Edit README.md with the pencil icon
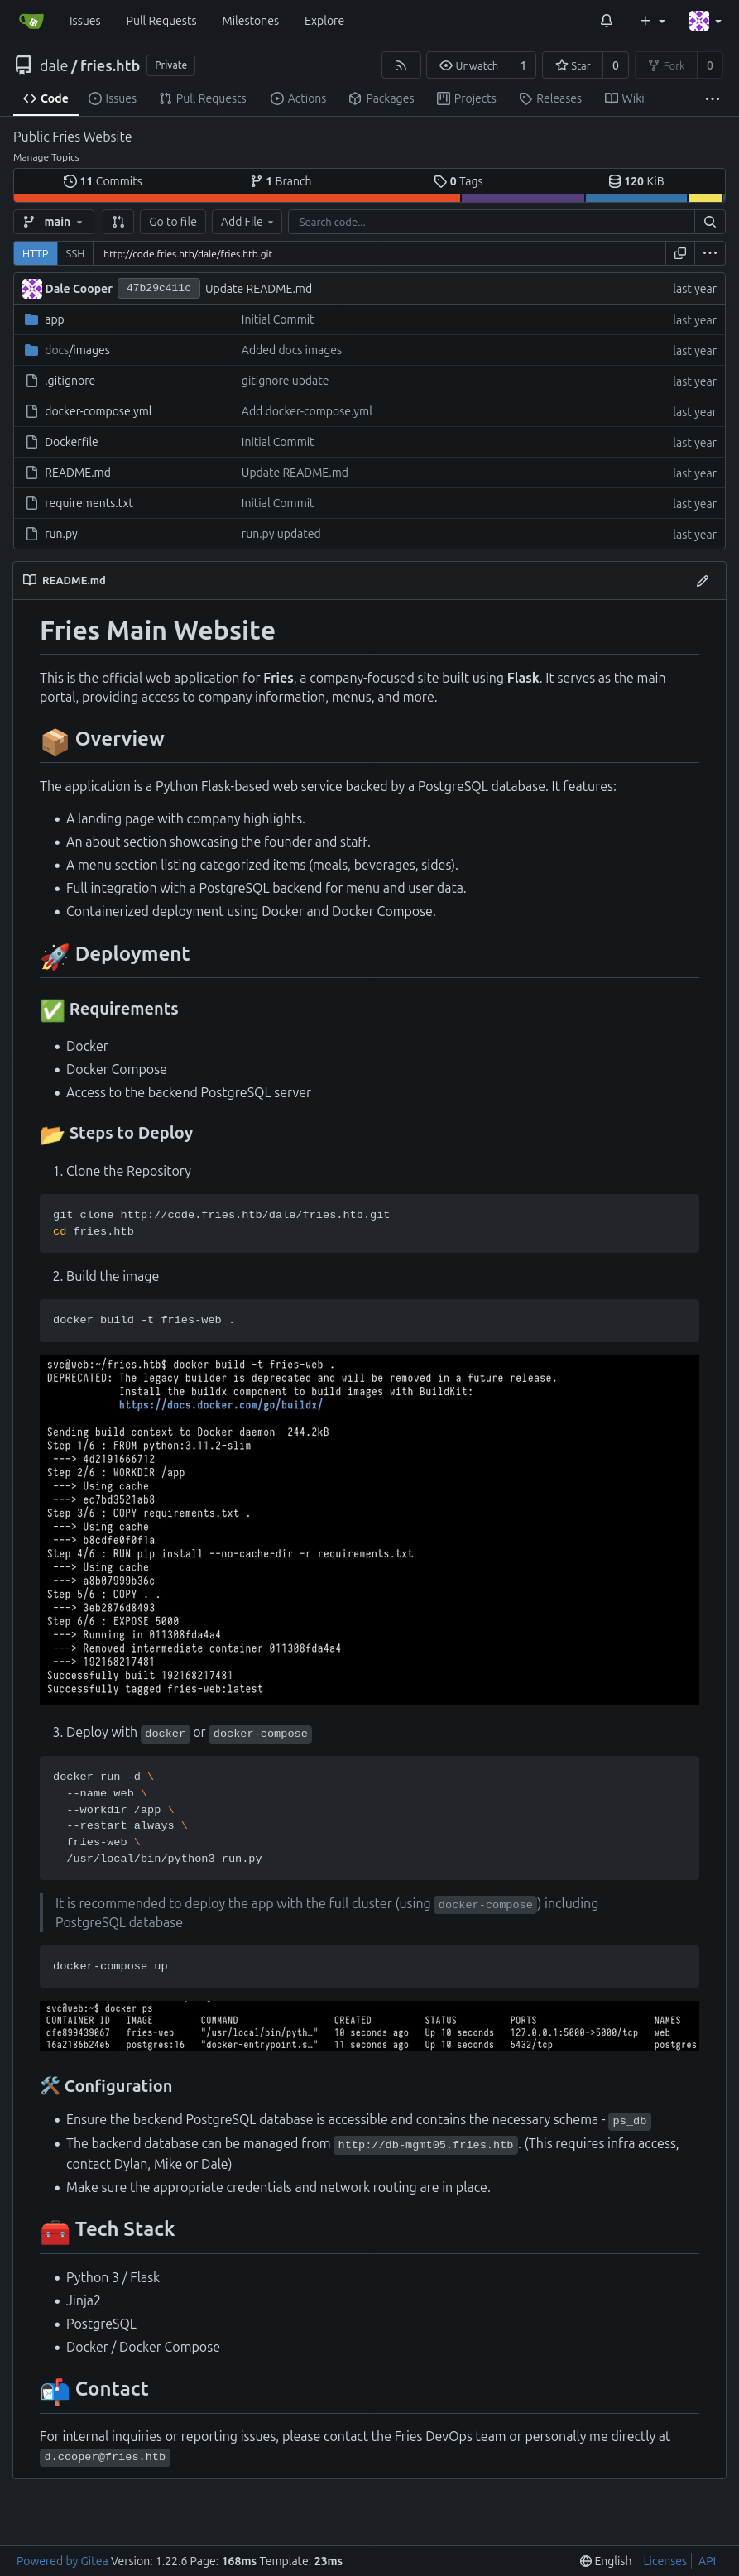The height and width of the screenshot is (2576, 739). point(702,580)
